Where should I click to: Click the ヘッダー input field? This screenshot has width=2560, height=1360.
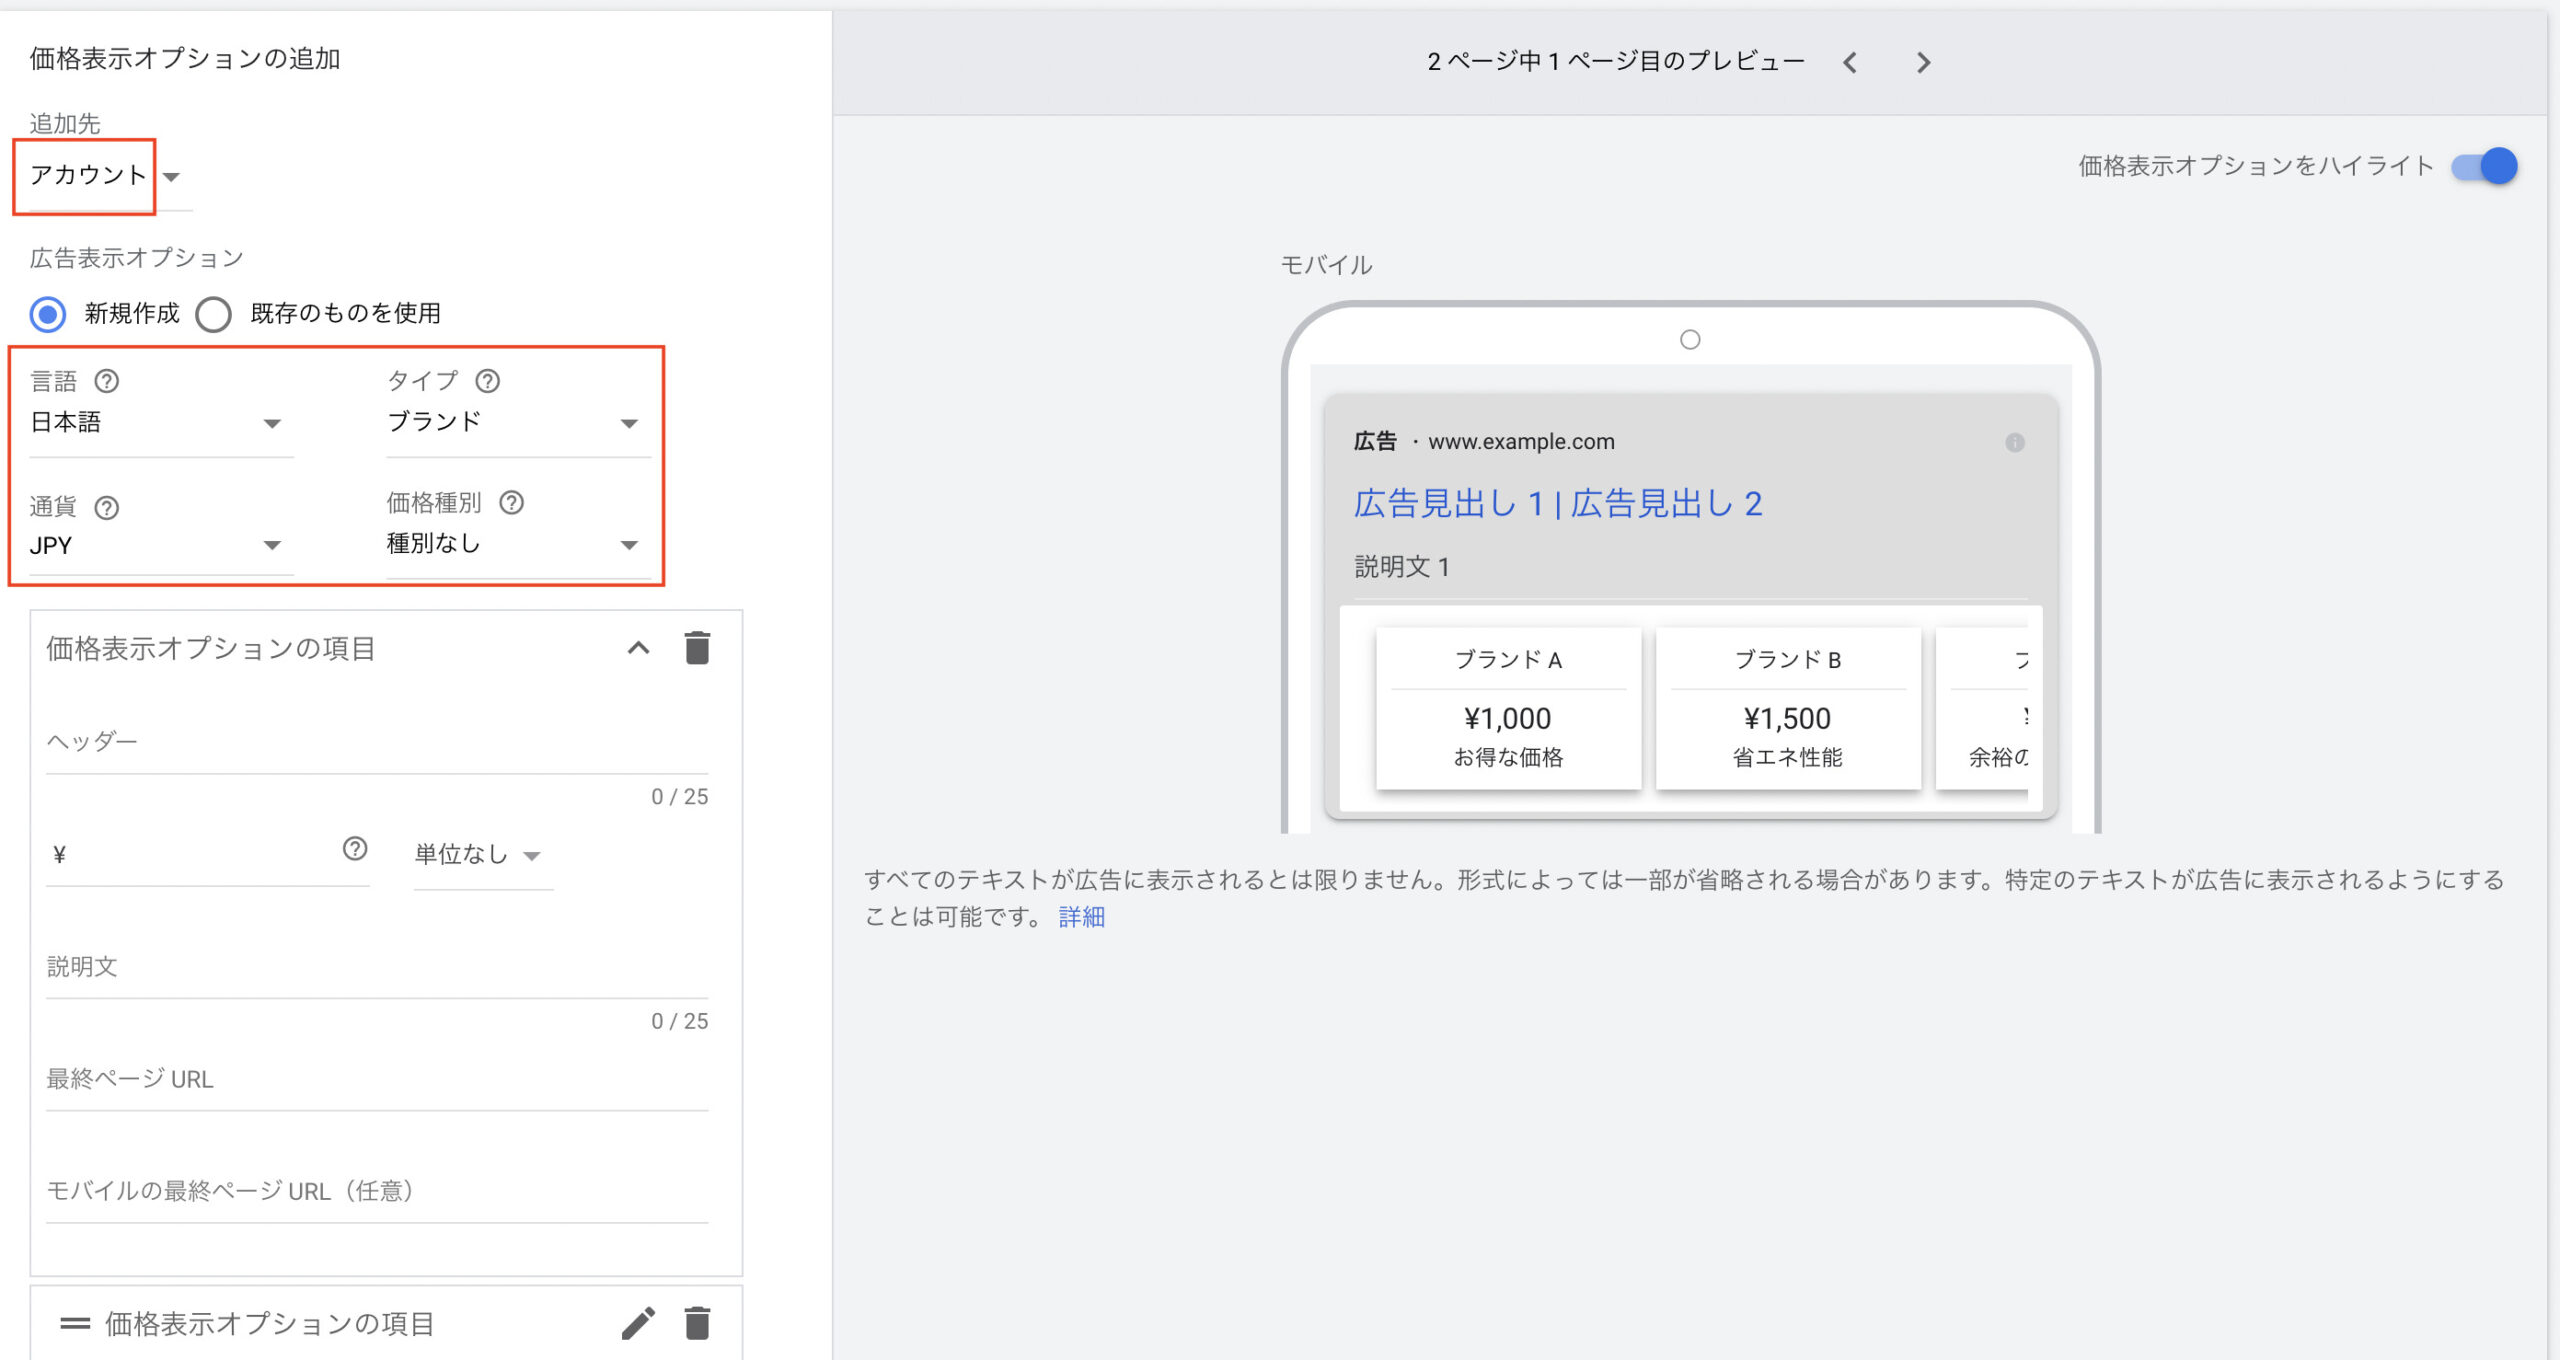(376, 742)
